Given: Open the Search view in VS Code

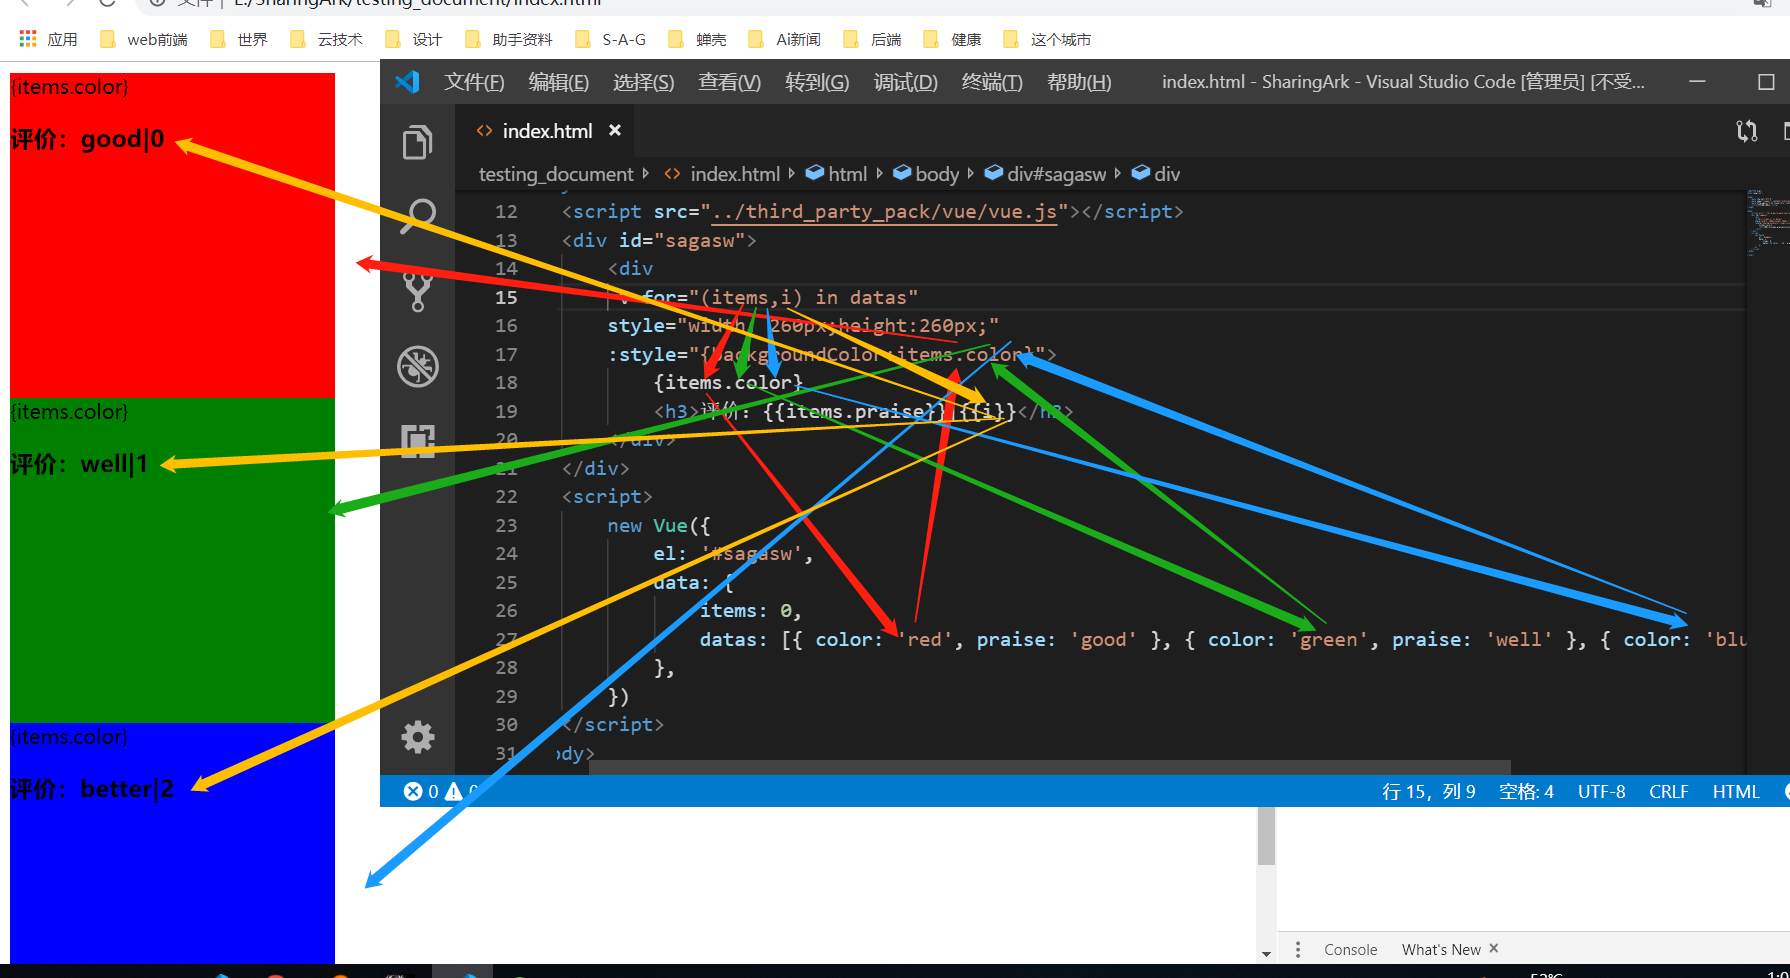Looking at the screenshot, I should point(417,216).
